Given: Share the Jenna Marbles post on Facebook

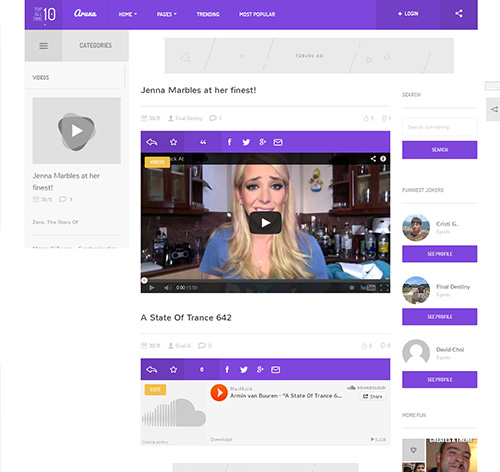Looking at the screenshot, I should pyautogui.click(x=229, y=142).
